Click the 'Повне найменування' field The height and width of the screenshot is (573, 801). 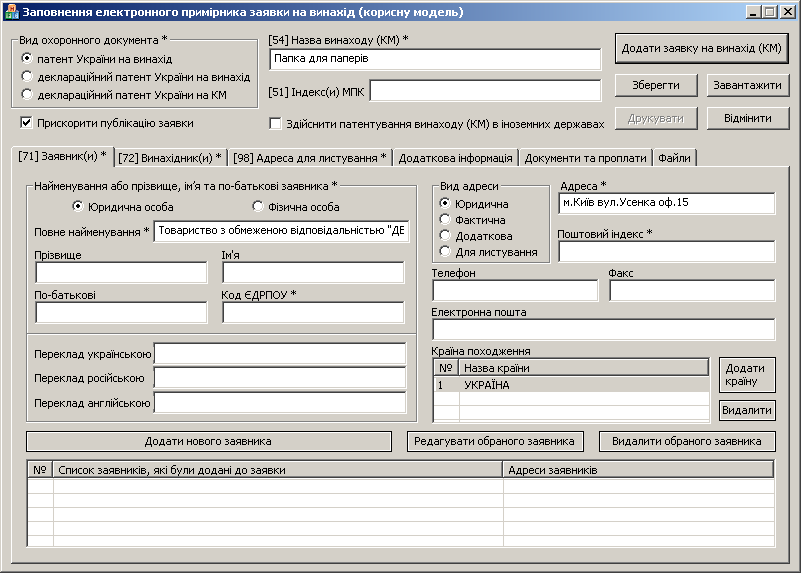[x=281, y=231]
